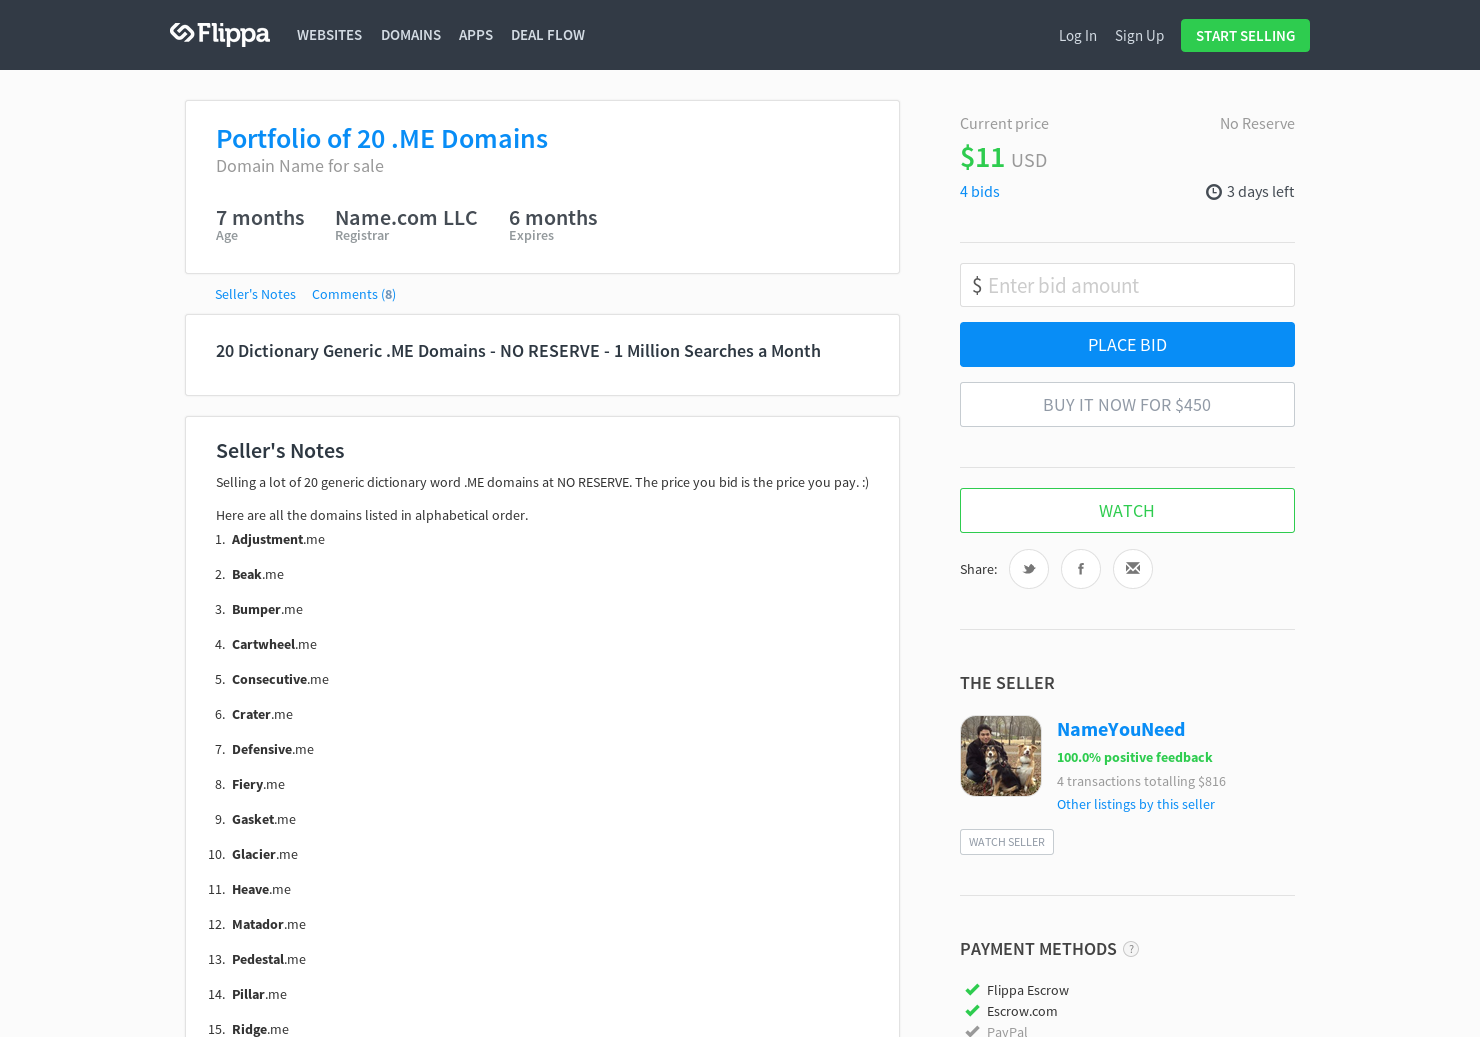Click the Flippa logo
The width and height of the screenshot is (1480, 1037).
tap(220, 34)
